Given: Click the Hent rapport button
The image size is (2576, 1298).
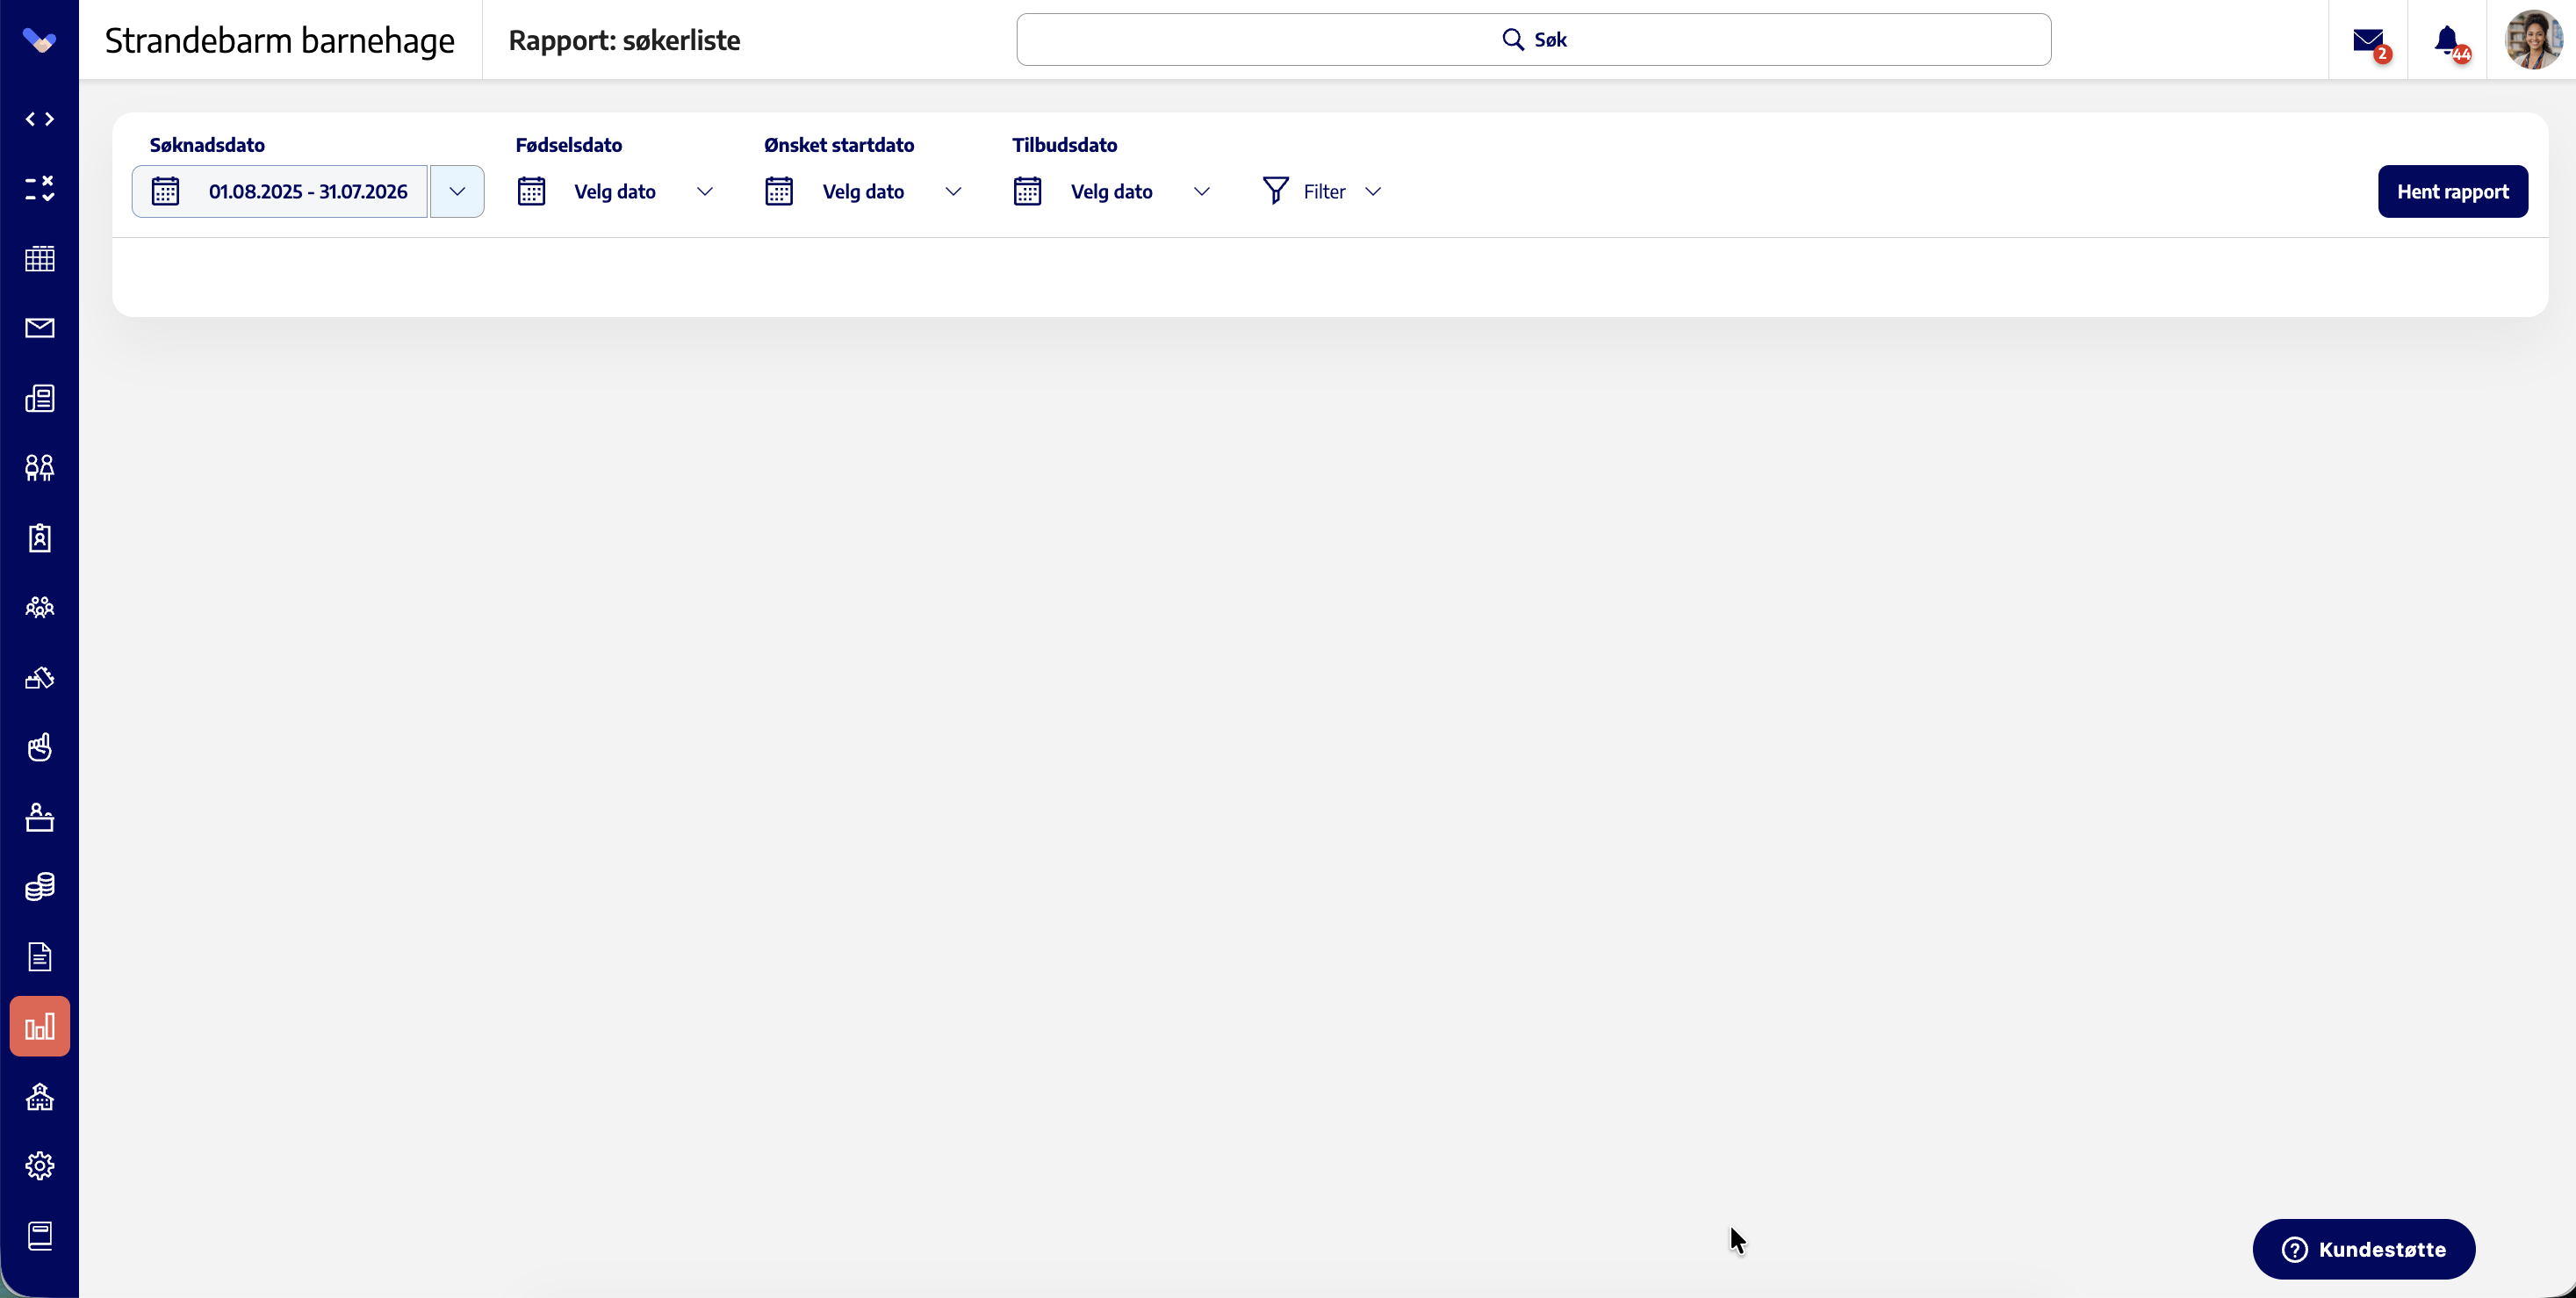Looking at the screenshot, I should tap(2452, 191).
